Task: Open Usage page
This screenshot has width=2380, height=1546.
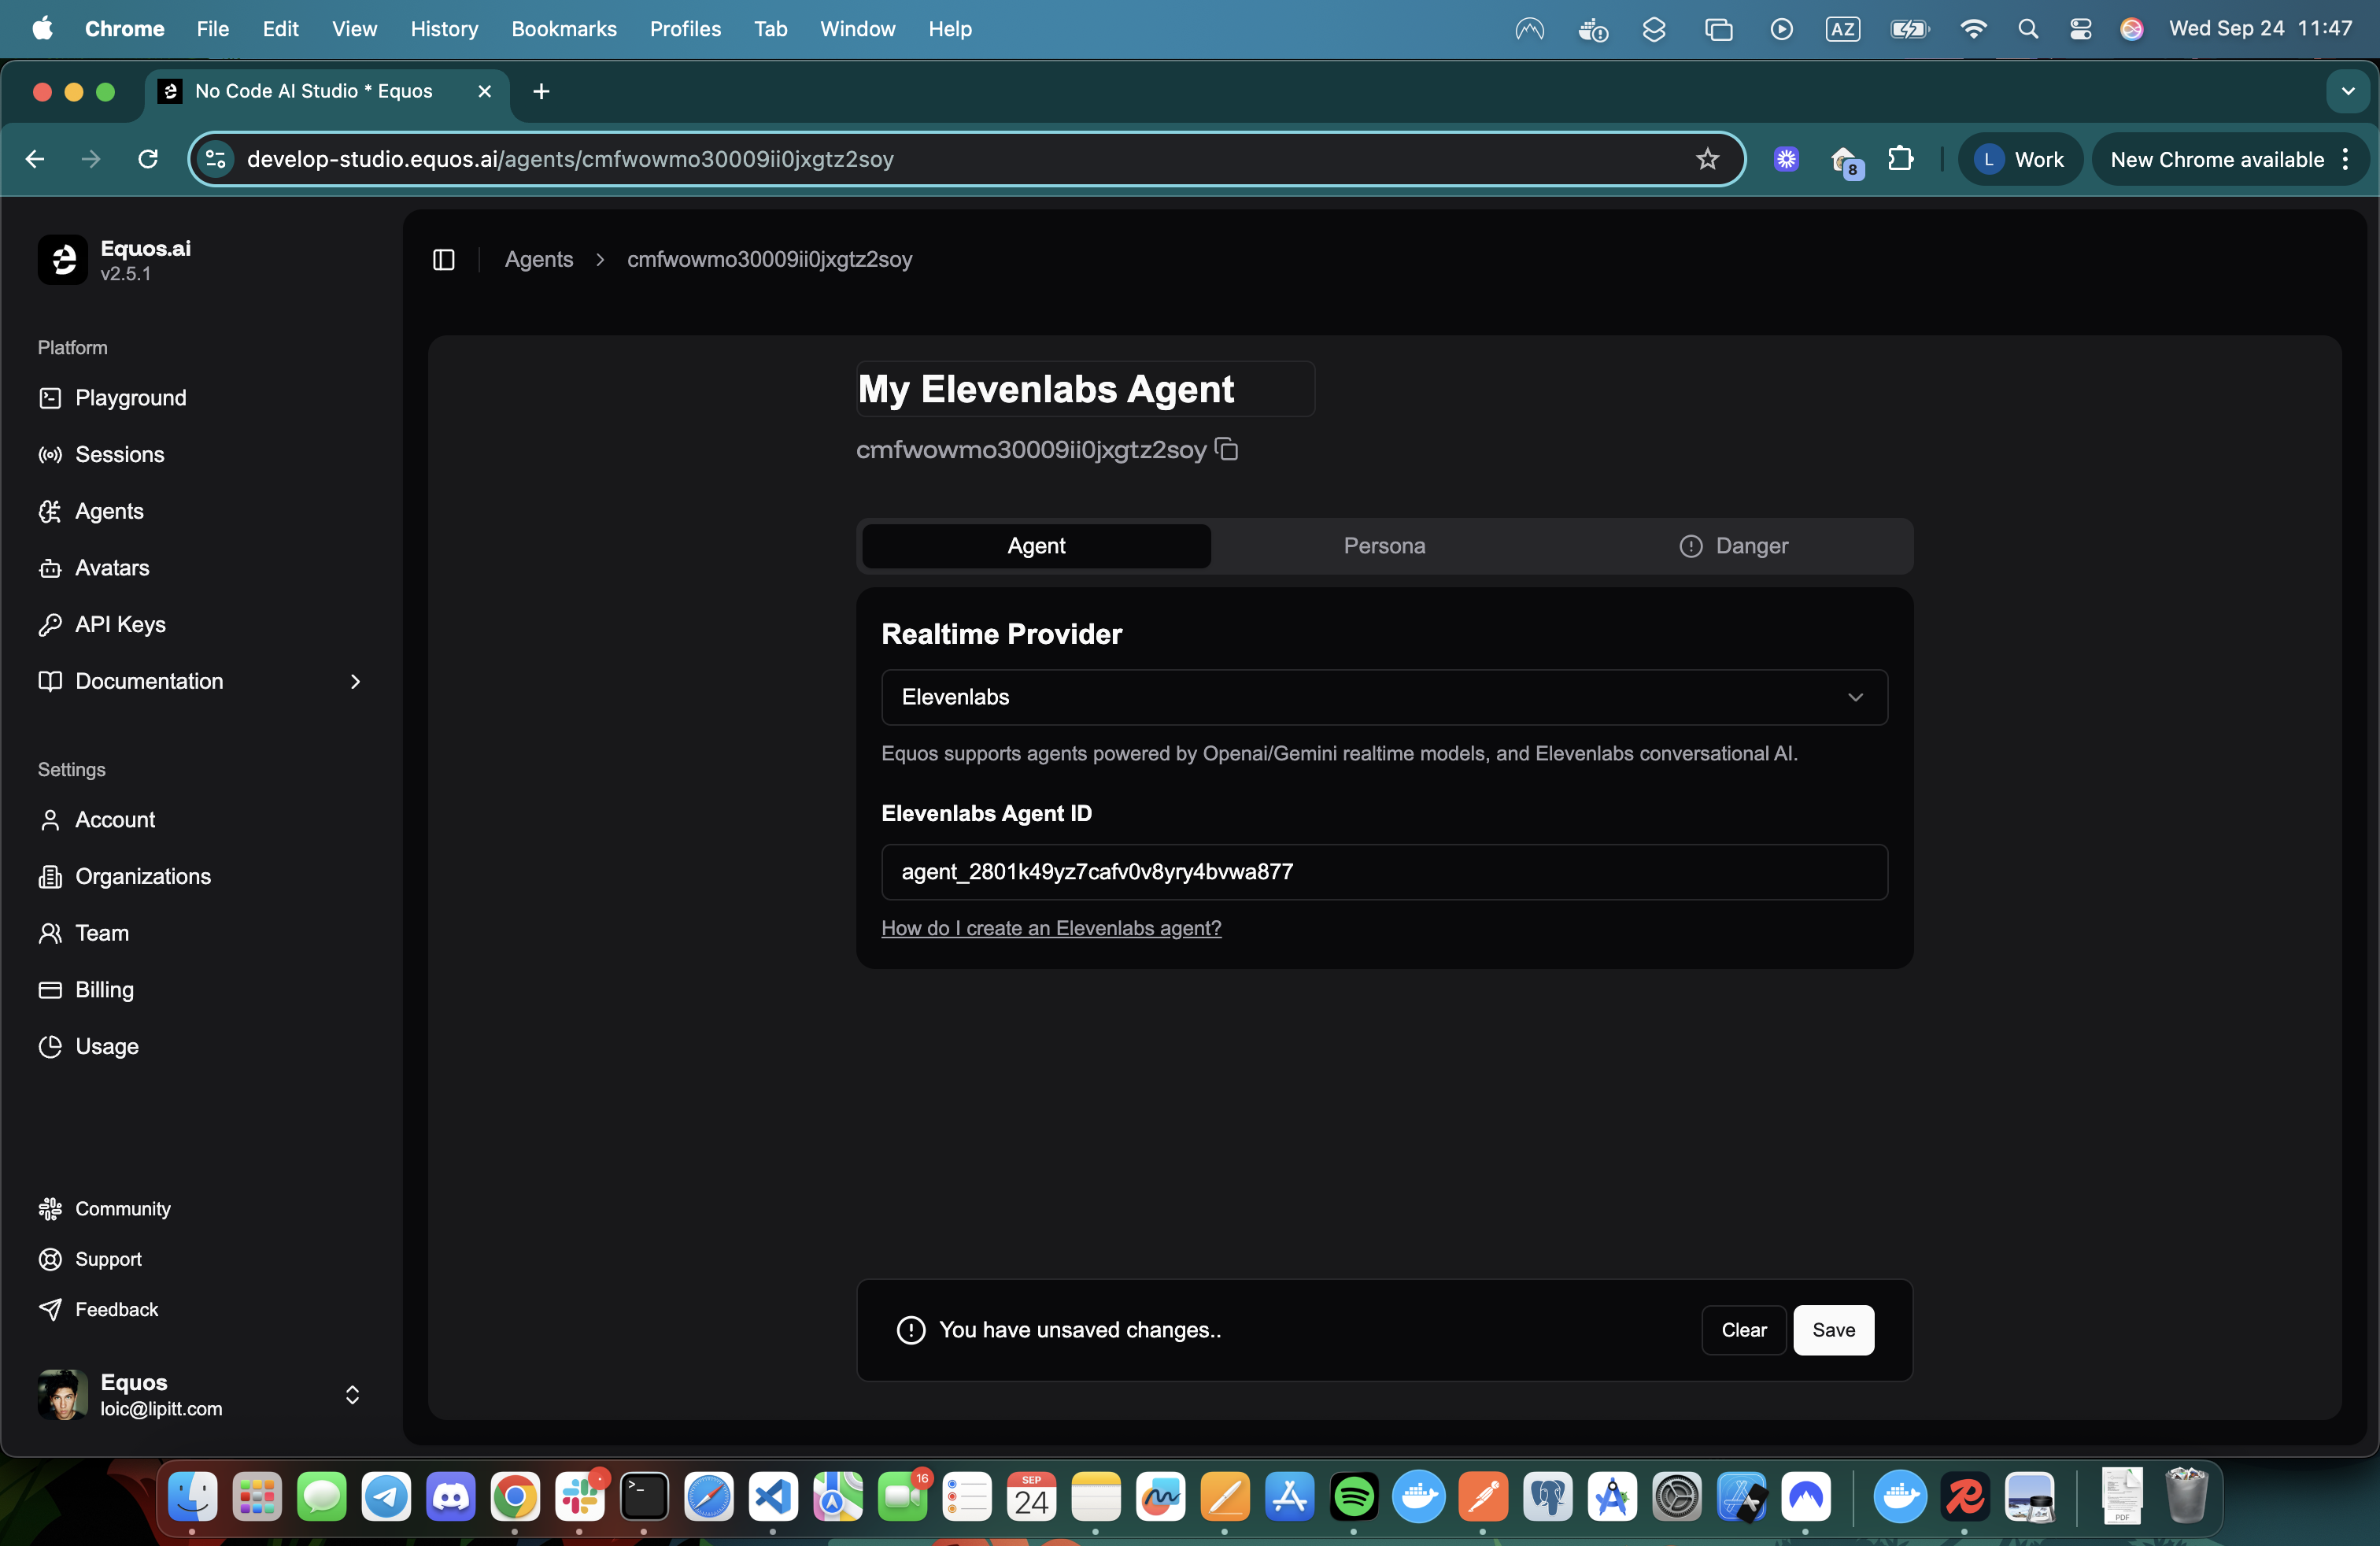Action: (x=106, y=1047)
